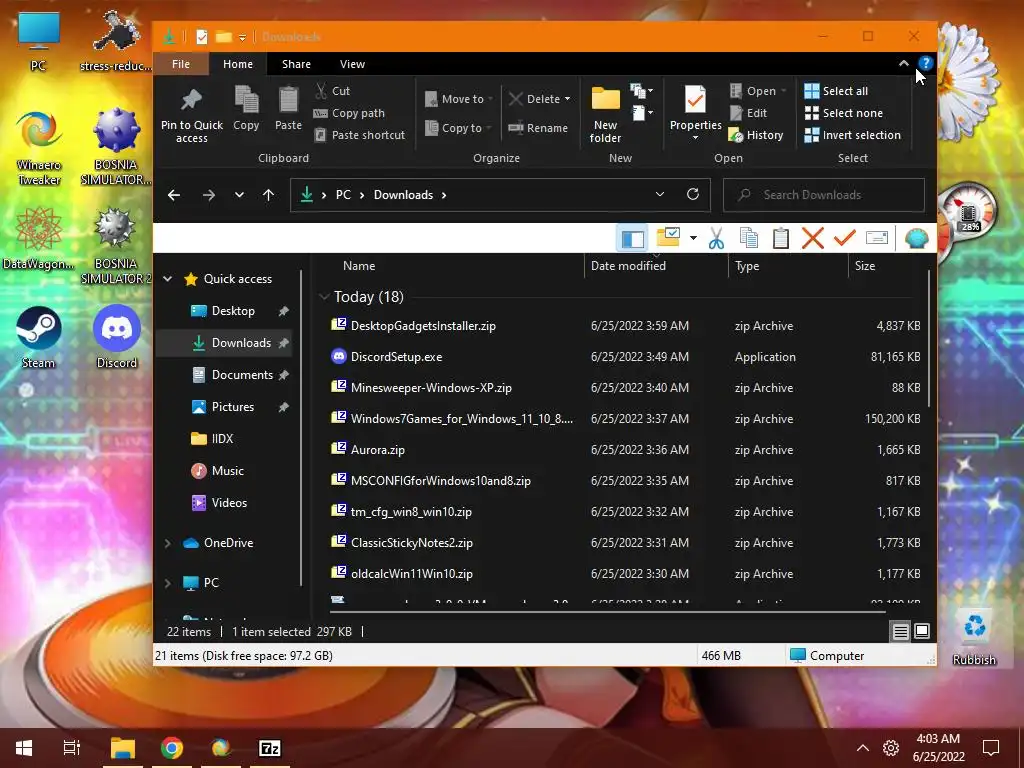Click Invert selection in the ribbon
This screenshot has width=1024, height=768.
(x=852, y=135)
